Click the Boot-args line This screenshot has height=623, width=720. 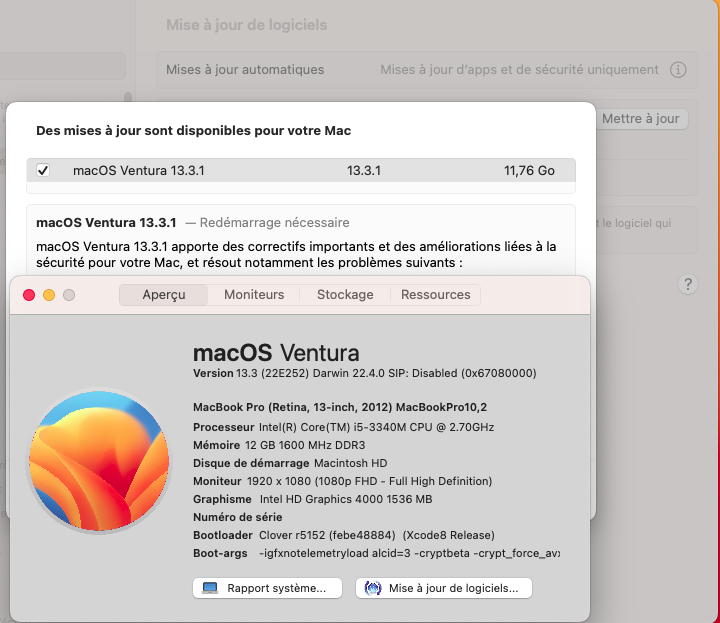click(376, 553)
